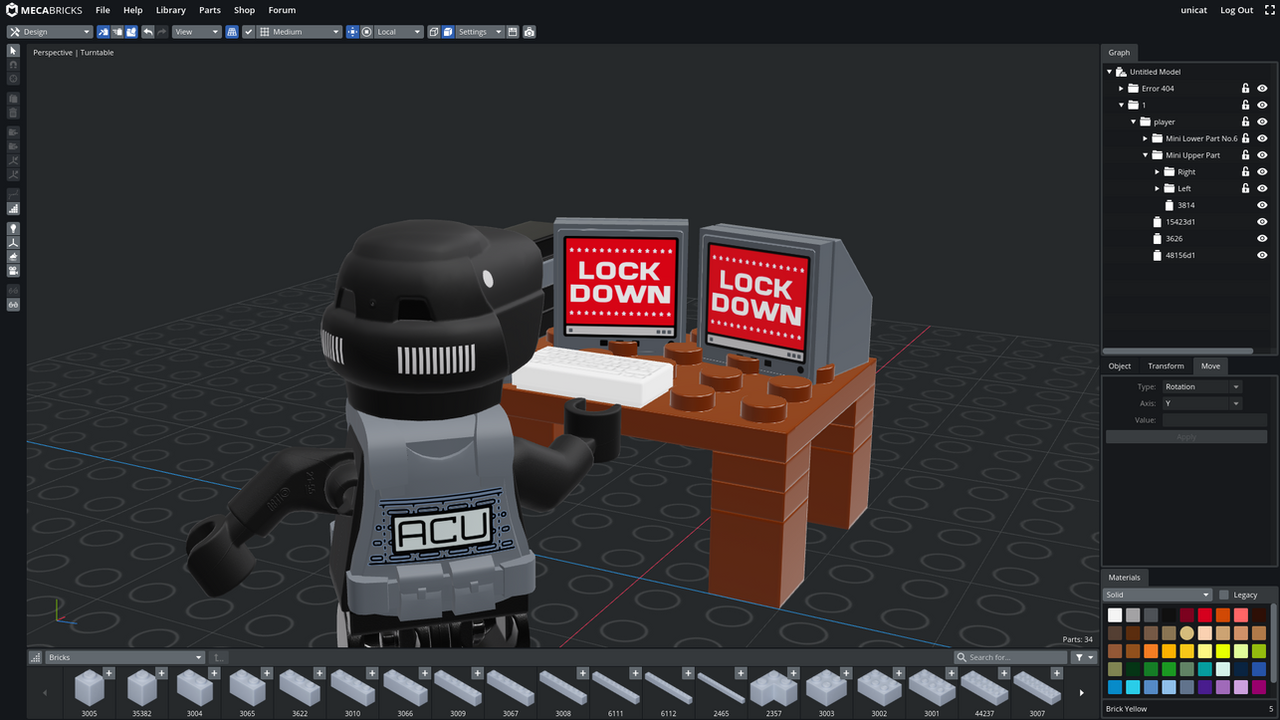The height and width of the screenshot is (720, 1280).
Task: Open the Settings dropdown
Action: tap(480, 32)
